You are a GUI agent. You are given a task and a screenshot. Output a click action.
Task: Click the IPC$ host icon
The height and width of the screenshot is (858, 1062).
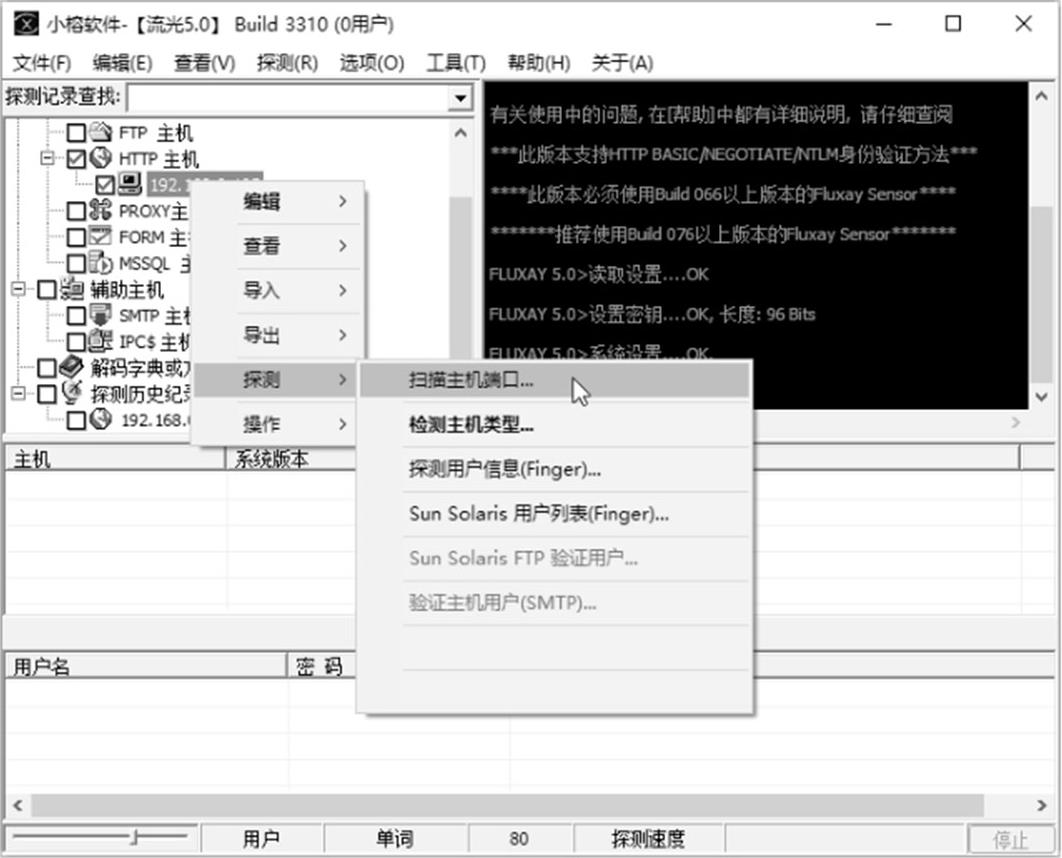click(x=101, y=341)
